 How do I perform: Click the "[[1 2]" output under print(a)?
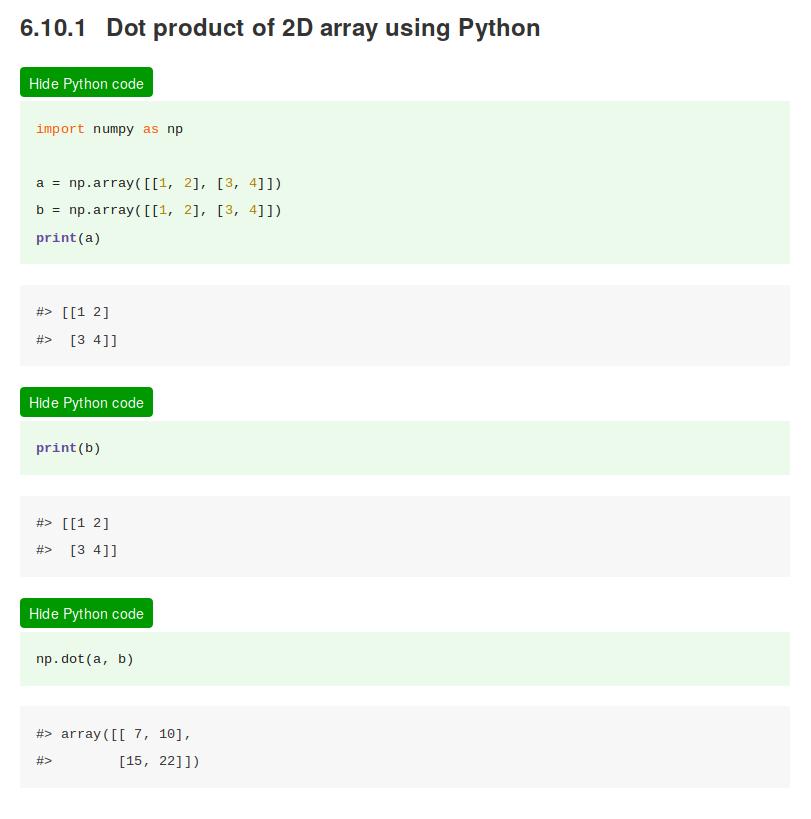(x=85, y=312)
